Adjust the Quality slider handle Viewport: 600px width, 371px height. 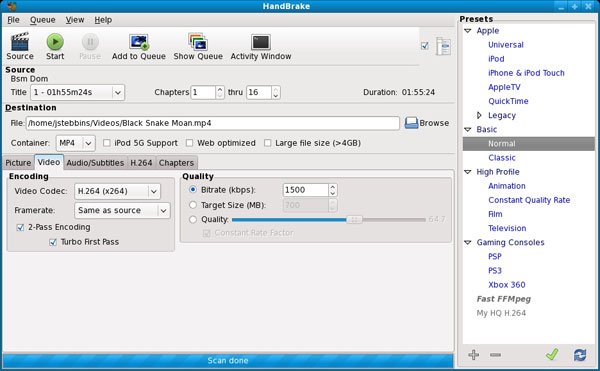354,220
